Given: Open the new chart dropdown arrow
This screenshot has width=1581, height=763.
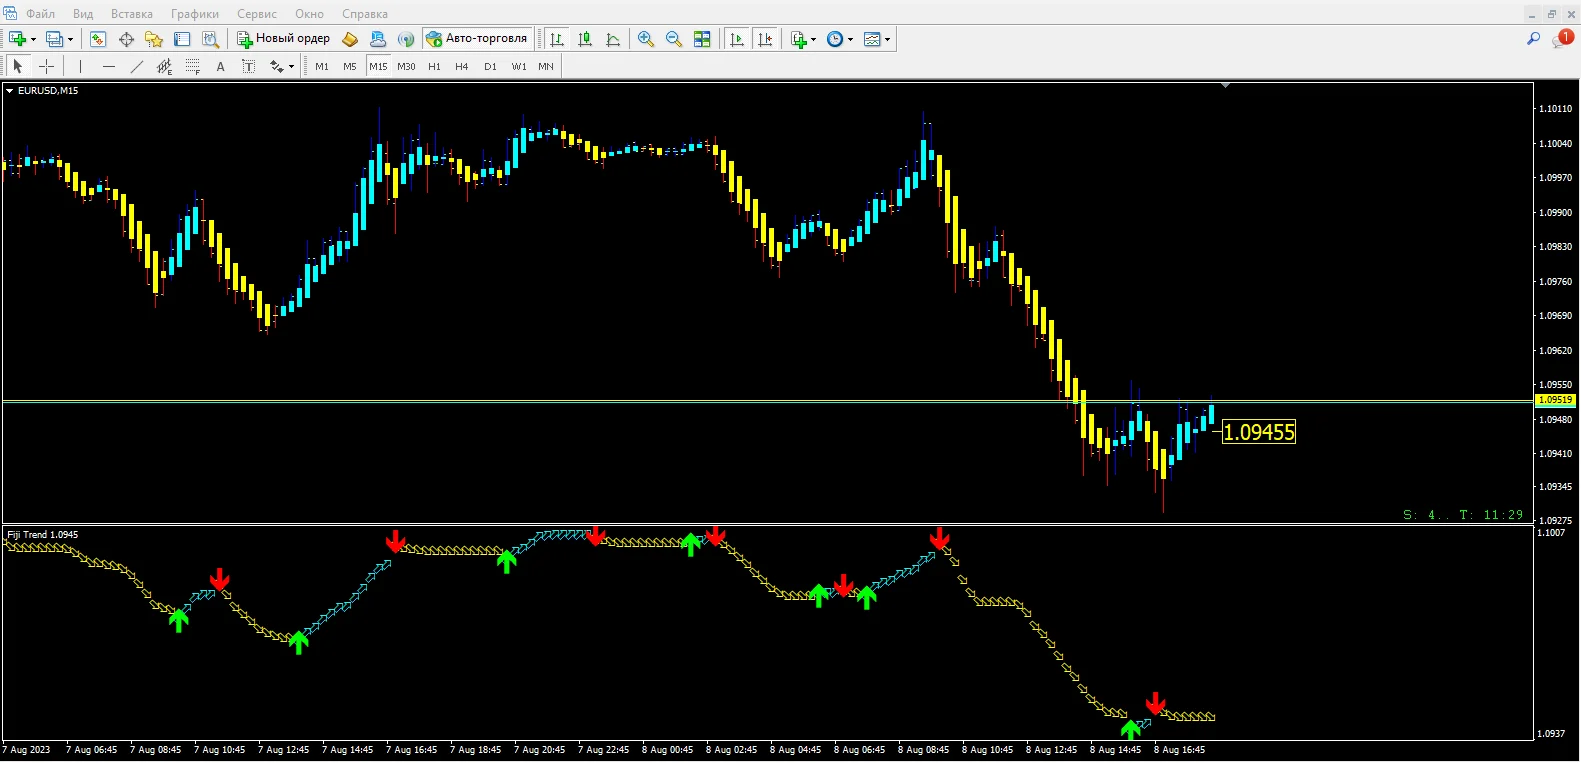Looking at the screenshot, I should [33, 40].
